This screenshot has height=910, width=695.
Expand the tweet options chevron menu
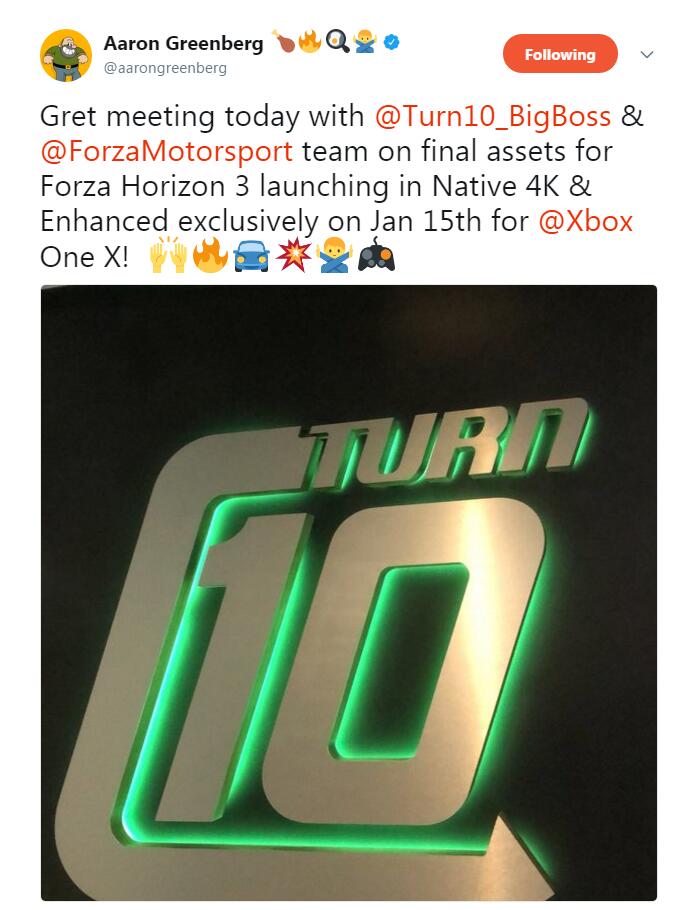(646, 55)
